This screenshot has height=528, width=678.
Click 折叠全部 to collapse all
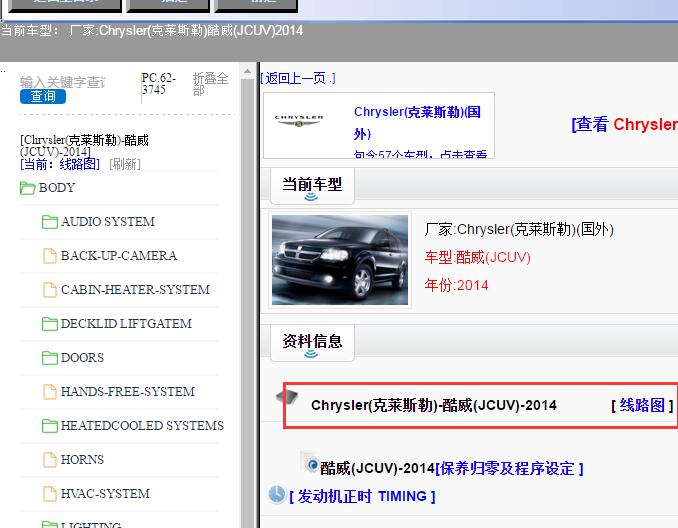click(210, 84)
